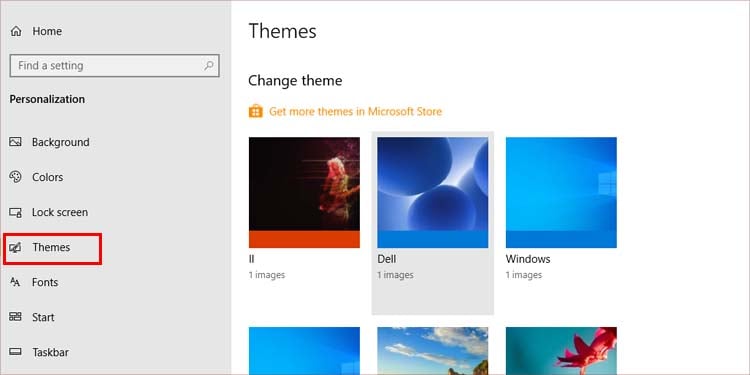This screenshot has height=375, width=750.
Task: Select the Colors palette icon
Action: (15, 177)
